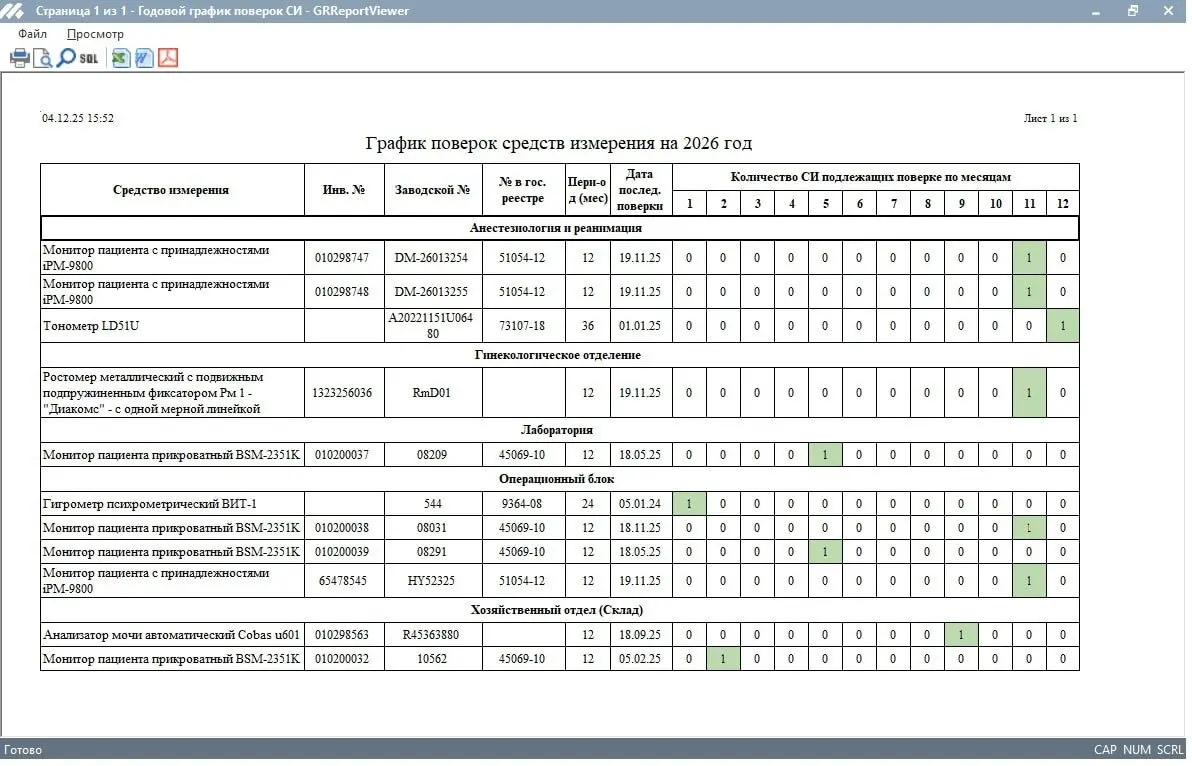
Task: Select the Тонометр LD51U row name
Action: pos(91,326)
